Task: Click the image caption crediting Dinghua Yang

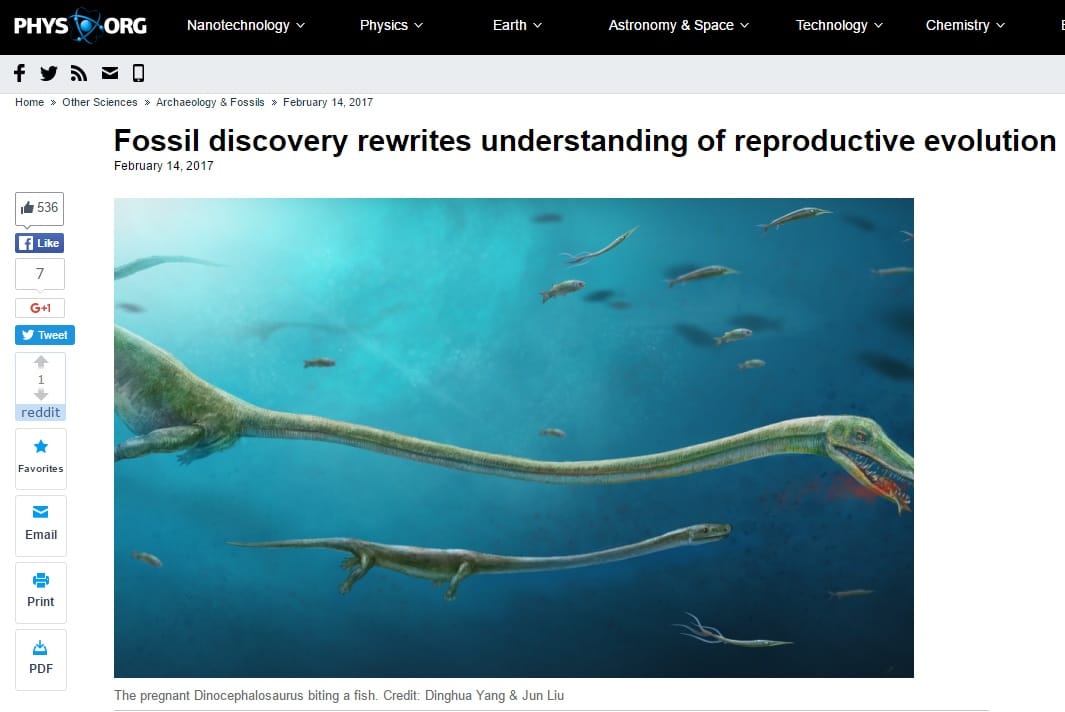Action: click(339, 696)
